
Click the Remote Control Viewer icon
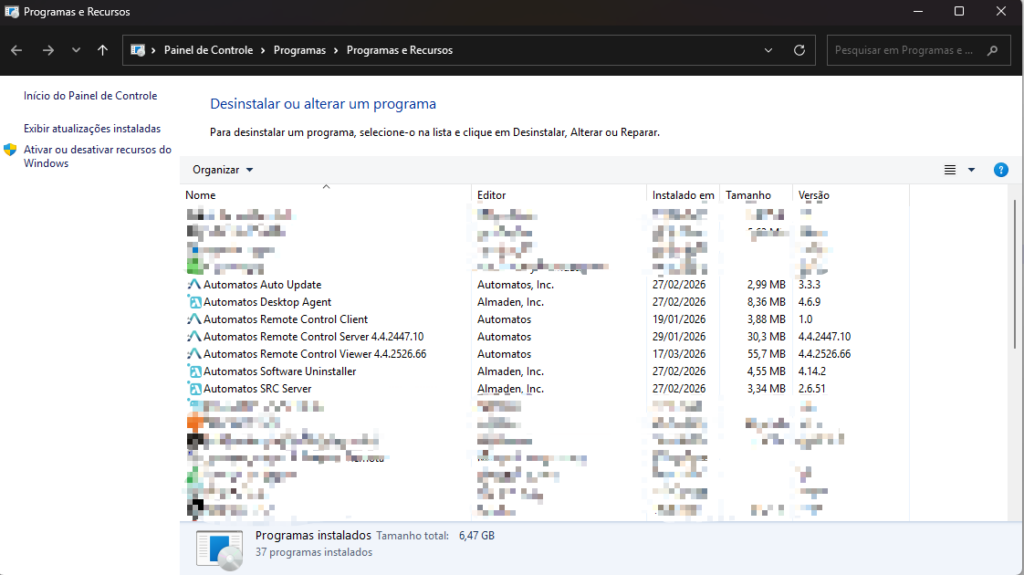tap(194, 354)
